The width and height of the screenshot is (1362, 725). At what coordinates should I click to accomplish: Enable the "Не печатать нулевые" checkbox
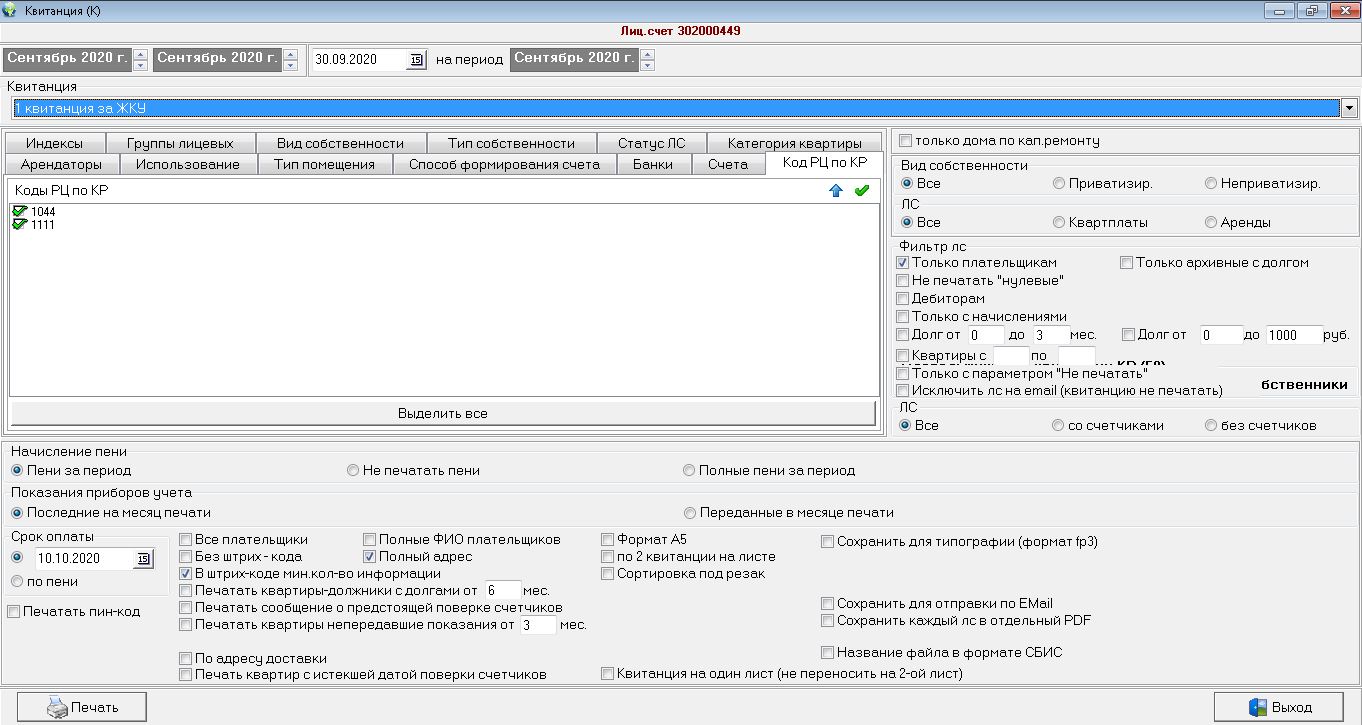(x=903, y=281)
